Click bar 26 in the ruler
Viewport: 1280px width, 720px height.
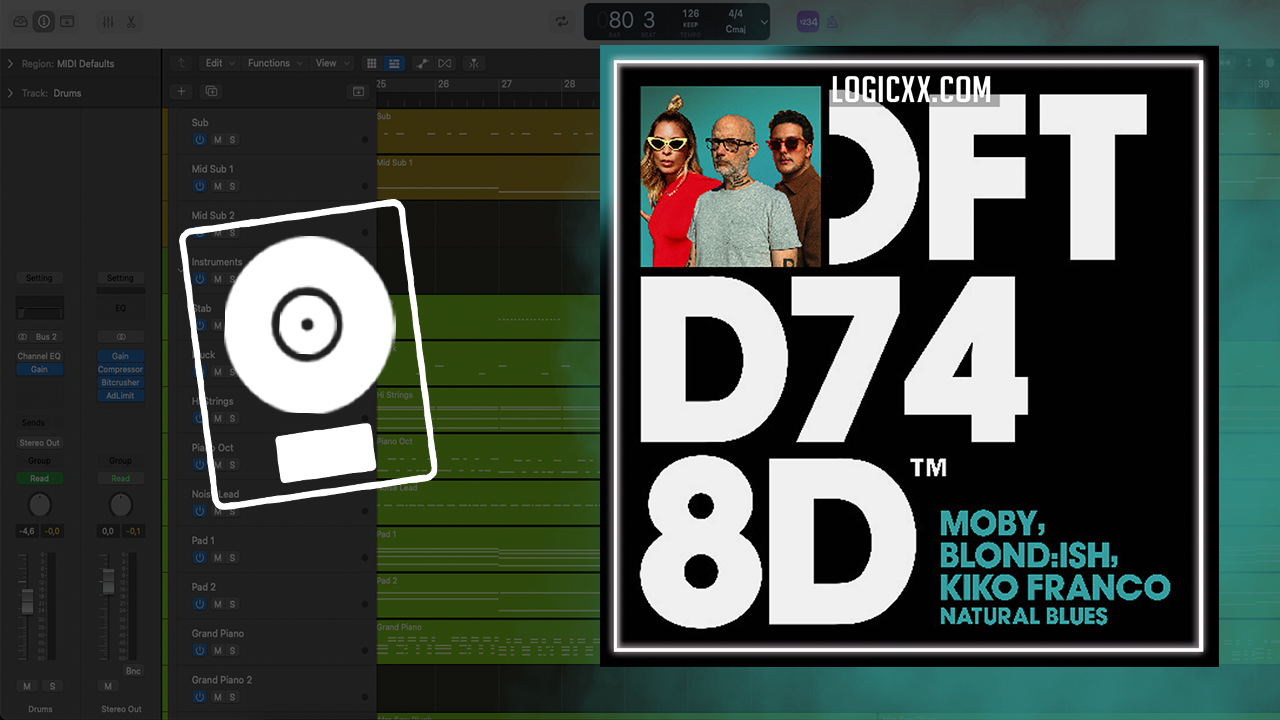click(x=443, y=85)
